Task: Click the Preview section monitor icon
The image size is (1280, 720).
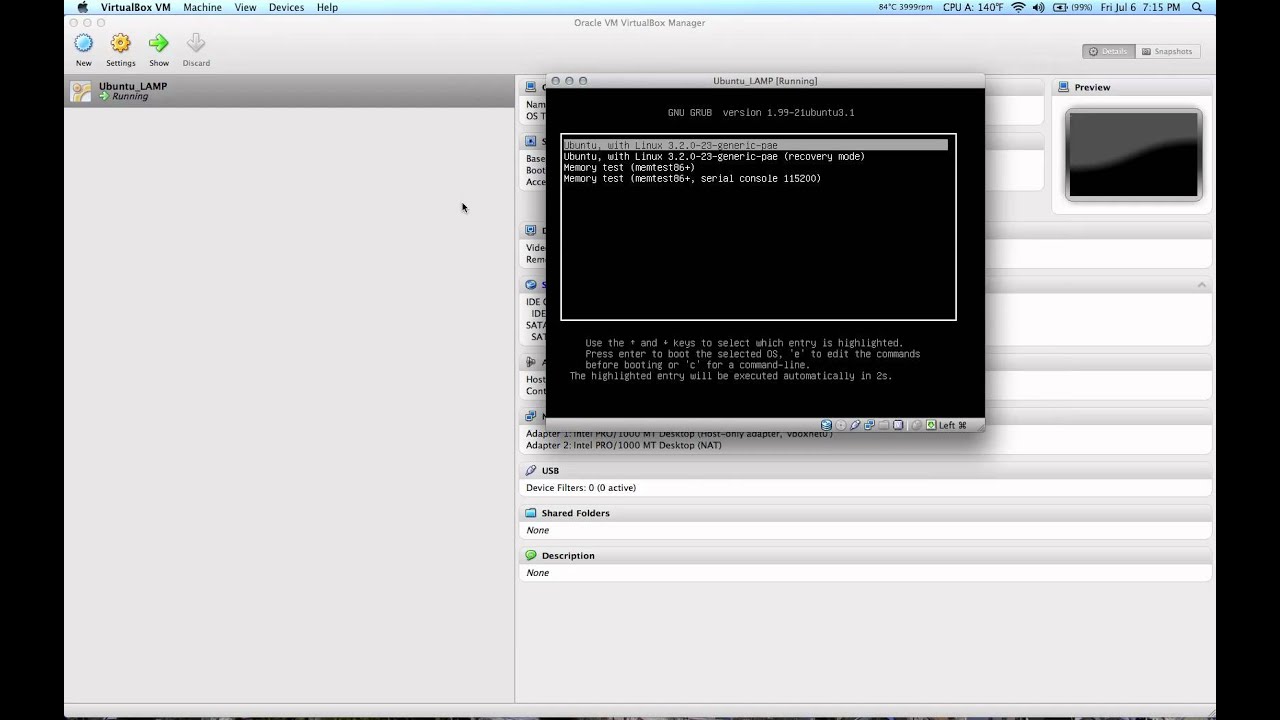Action: tap(1064, 87)
